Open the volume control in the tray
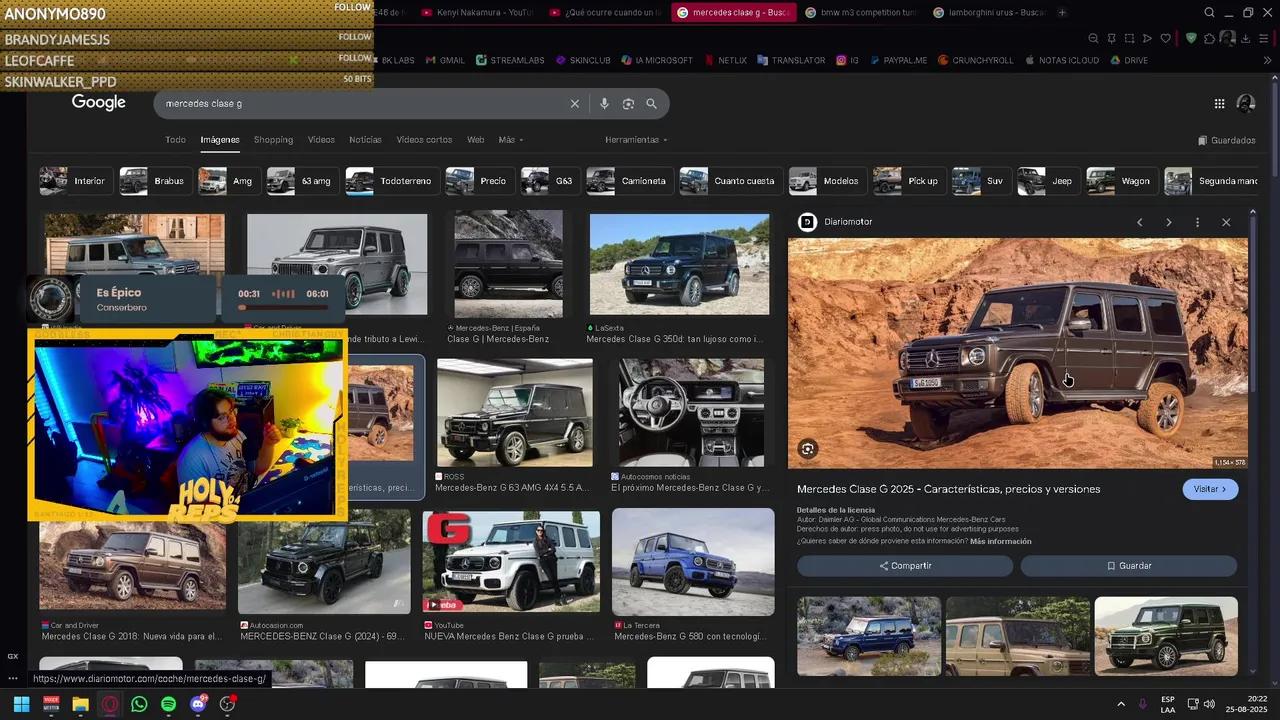 click(x=1209, y=704)
